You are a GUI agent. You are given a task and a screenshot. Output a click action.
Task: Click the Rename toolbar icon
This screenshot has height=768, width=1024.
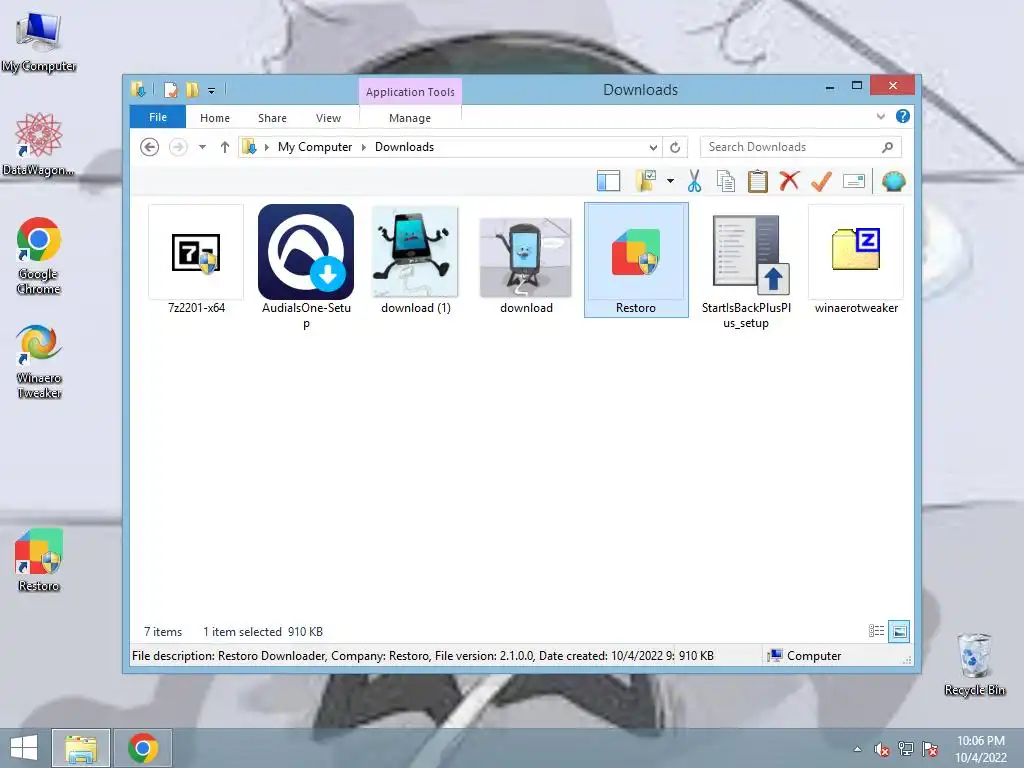[x=854, y=181]
